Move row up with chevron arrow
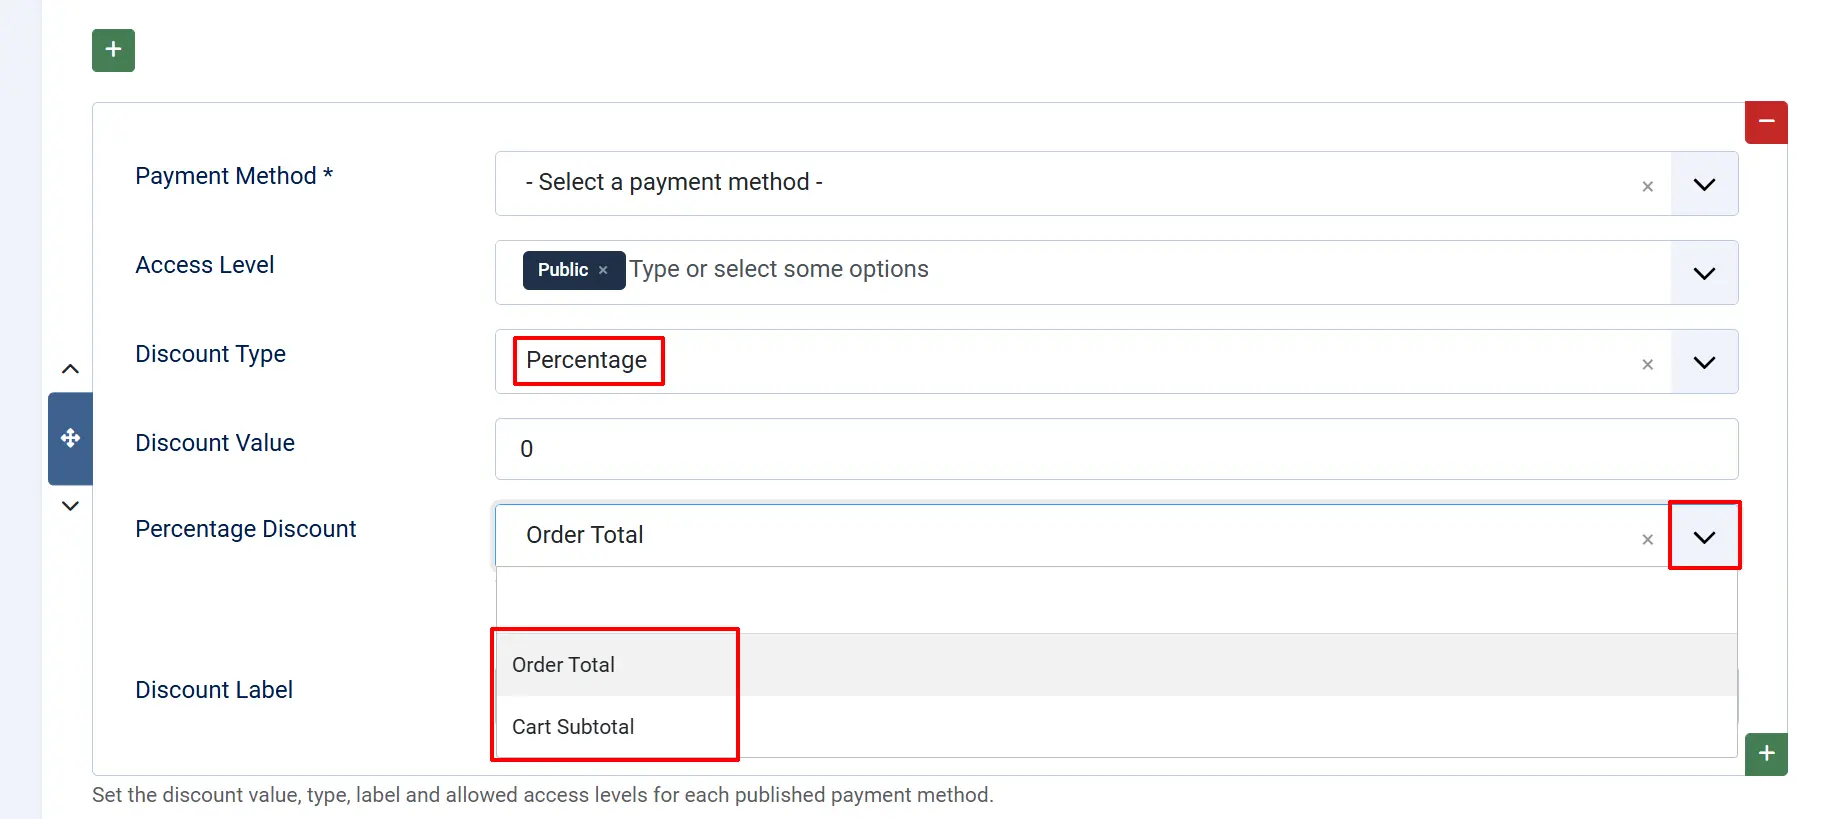Image resolution: width=1825 pixels, height=819 pixels. [70, 369]
